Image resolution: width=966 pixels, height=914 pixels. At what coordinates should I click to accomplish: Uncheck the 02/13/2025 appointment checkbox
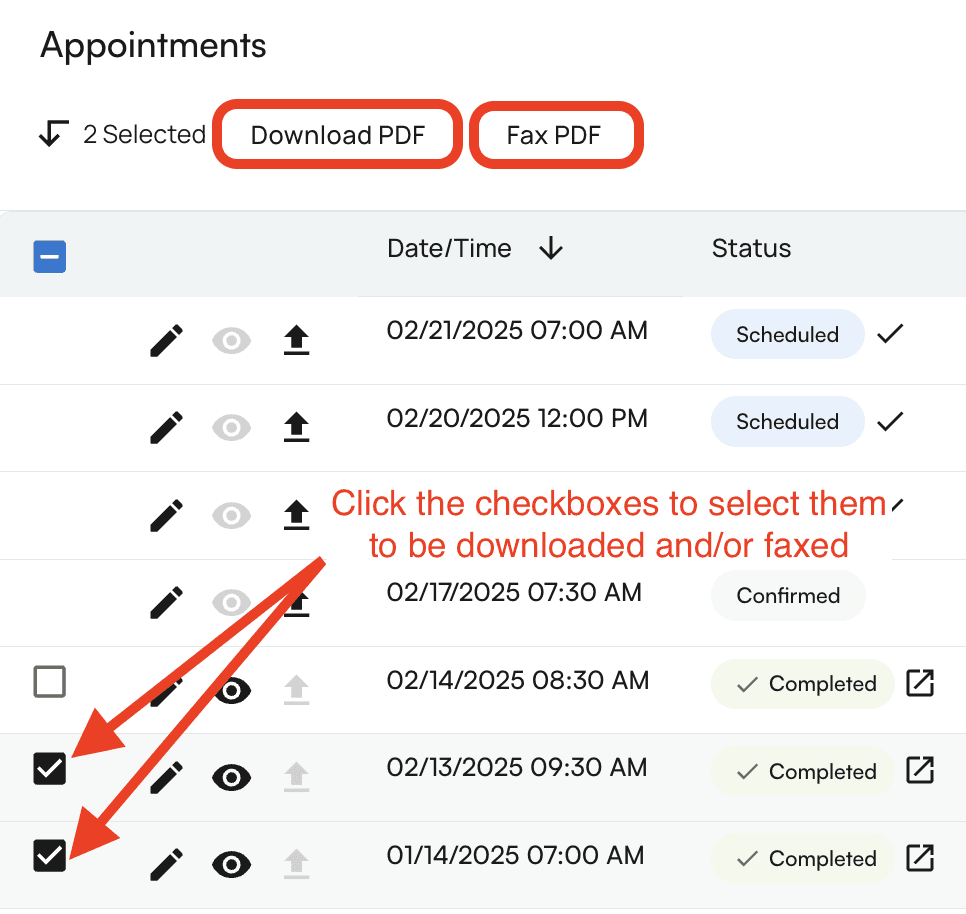coord(49,769)
